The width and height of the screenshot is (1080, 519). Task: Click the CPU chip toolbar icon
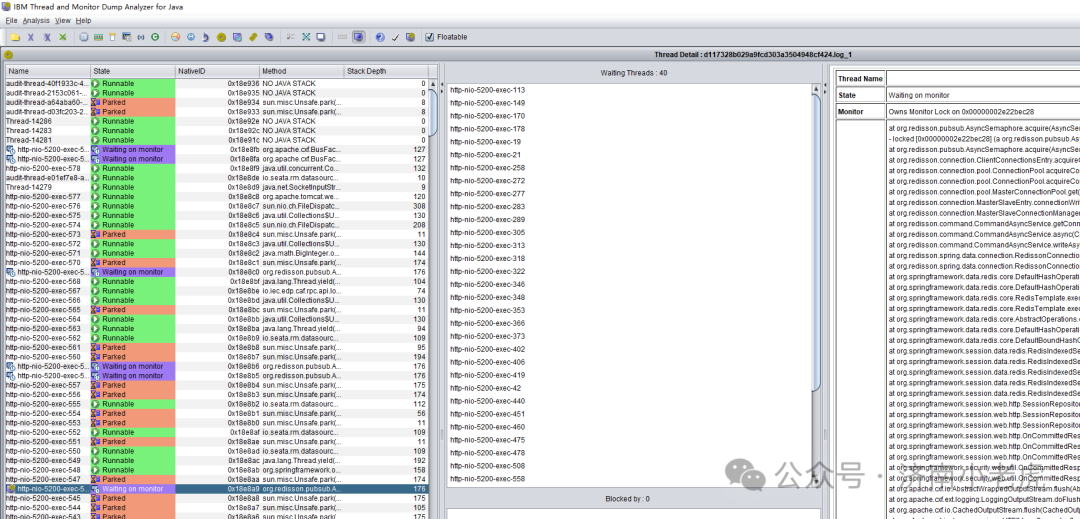click(x=83, y=37)
